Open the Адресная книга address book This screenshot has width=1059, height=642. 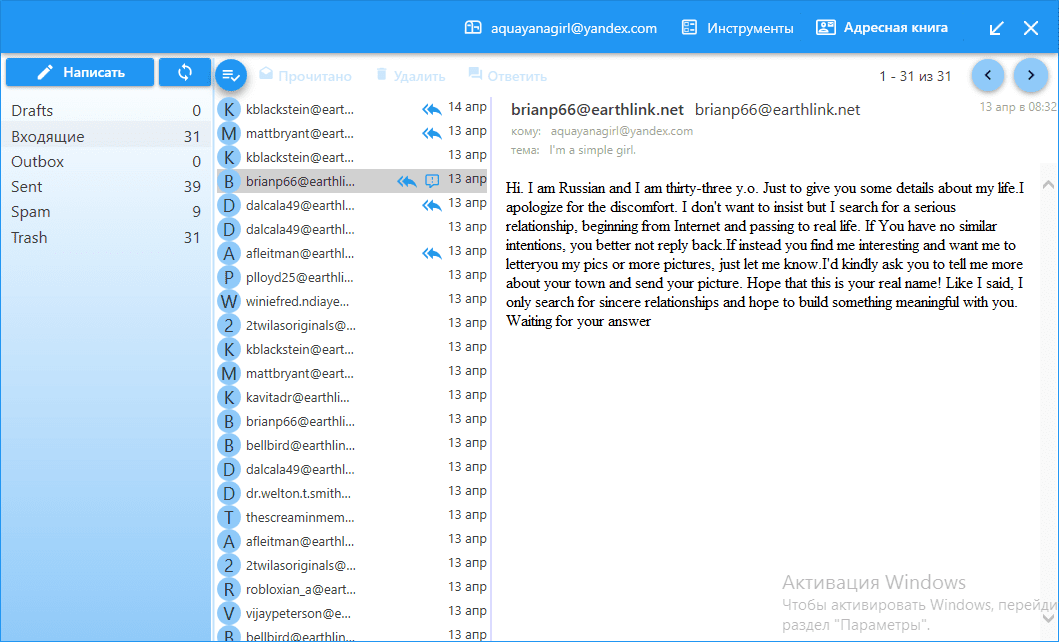(x=882, y=28)
